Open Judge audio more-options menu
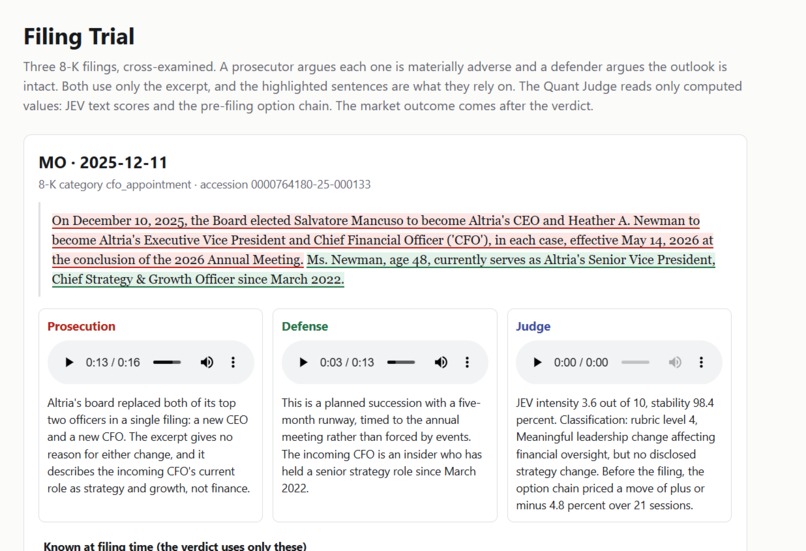This screenshot has width=806, height=551. click(701, 362)
